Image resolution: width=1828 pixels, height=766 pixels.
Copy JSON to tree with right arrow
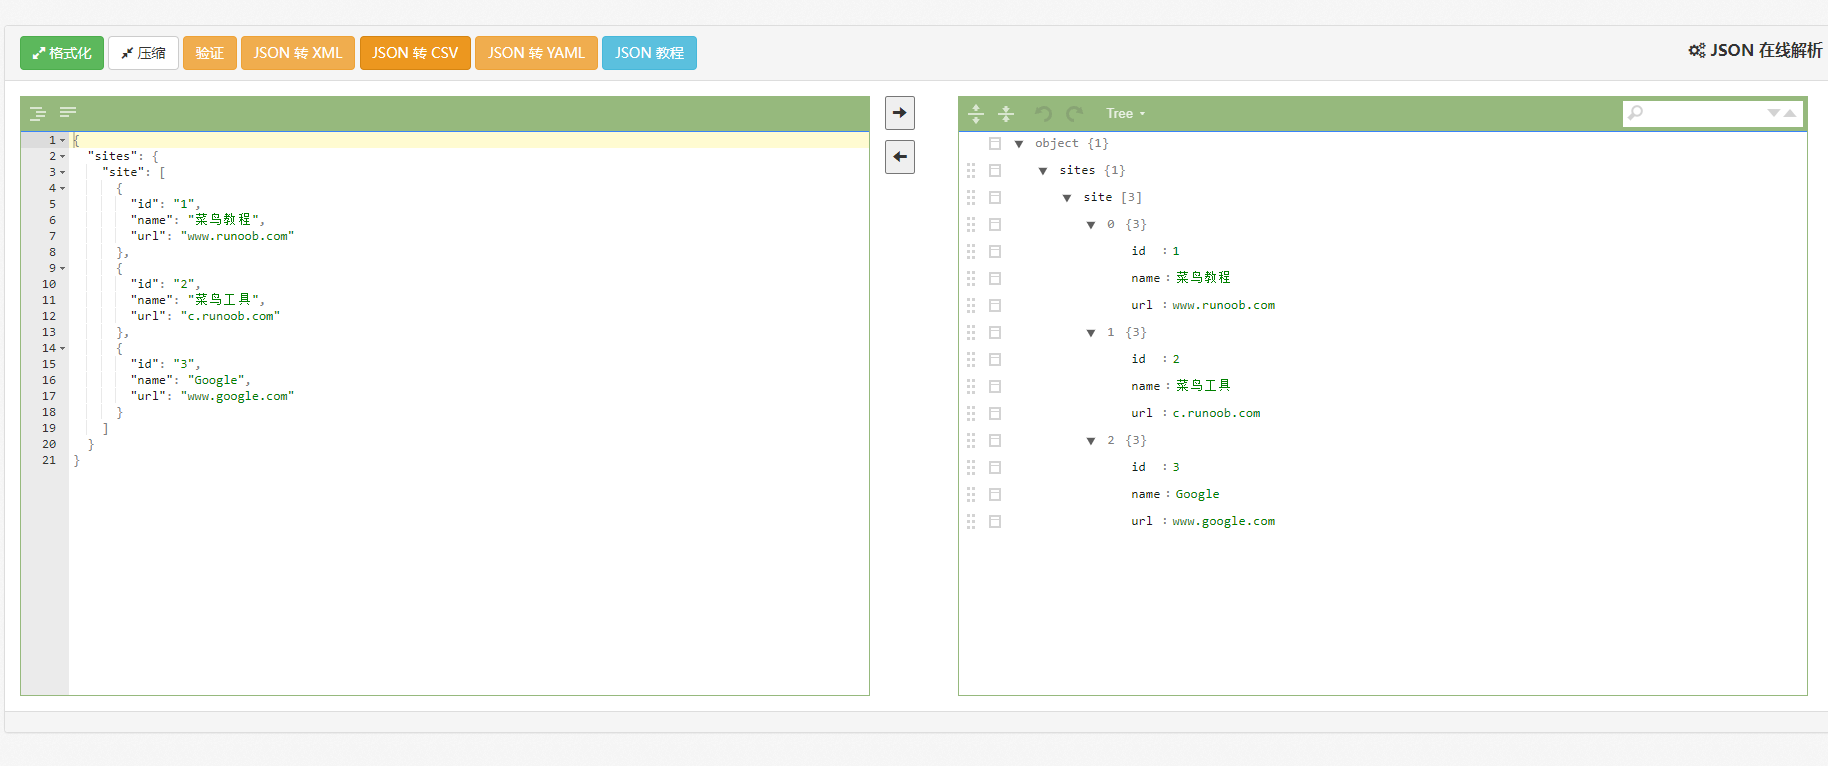[900, 113]
